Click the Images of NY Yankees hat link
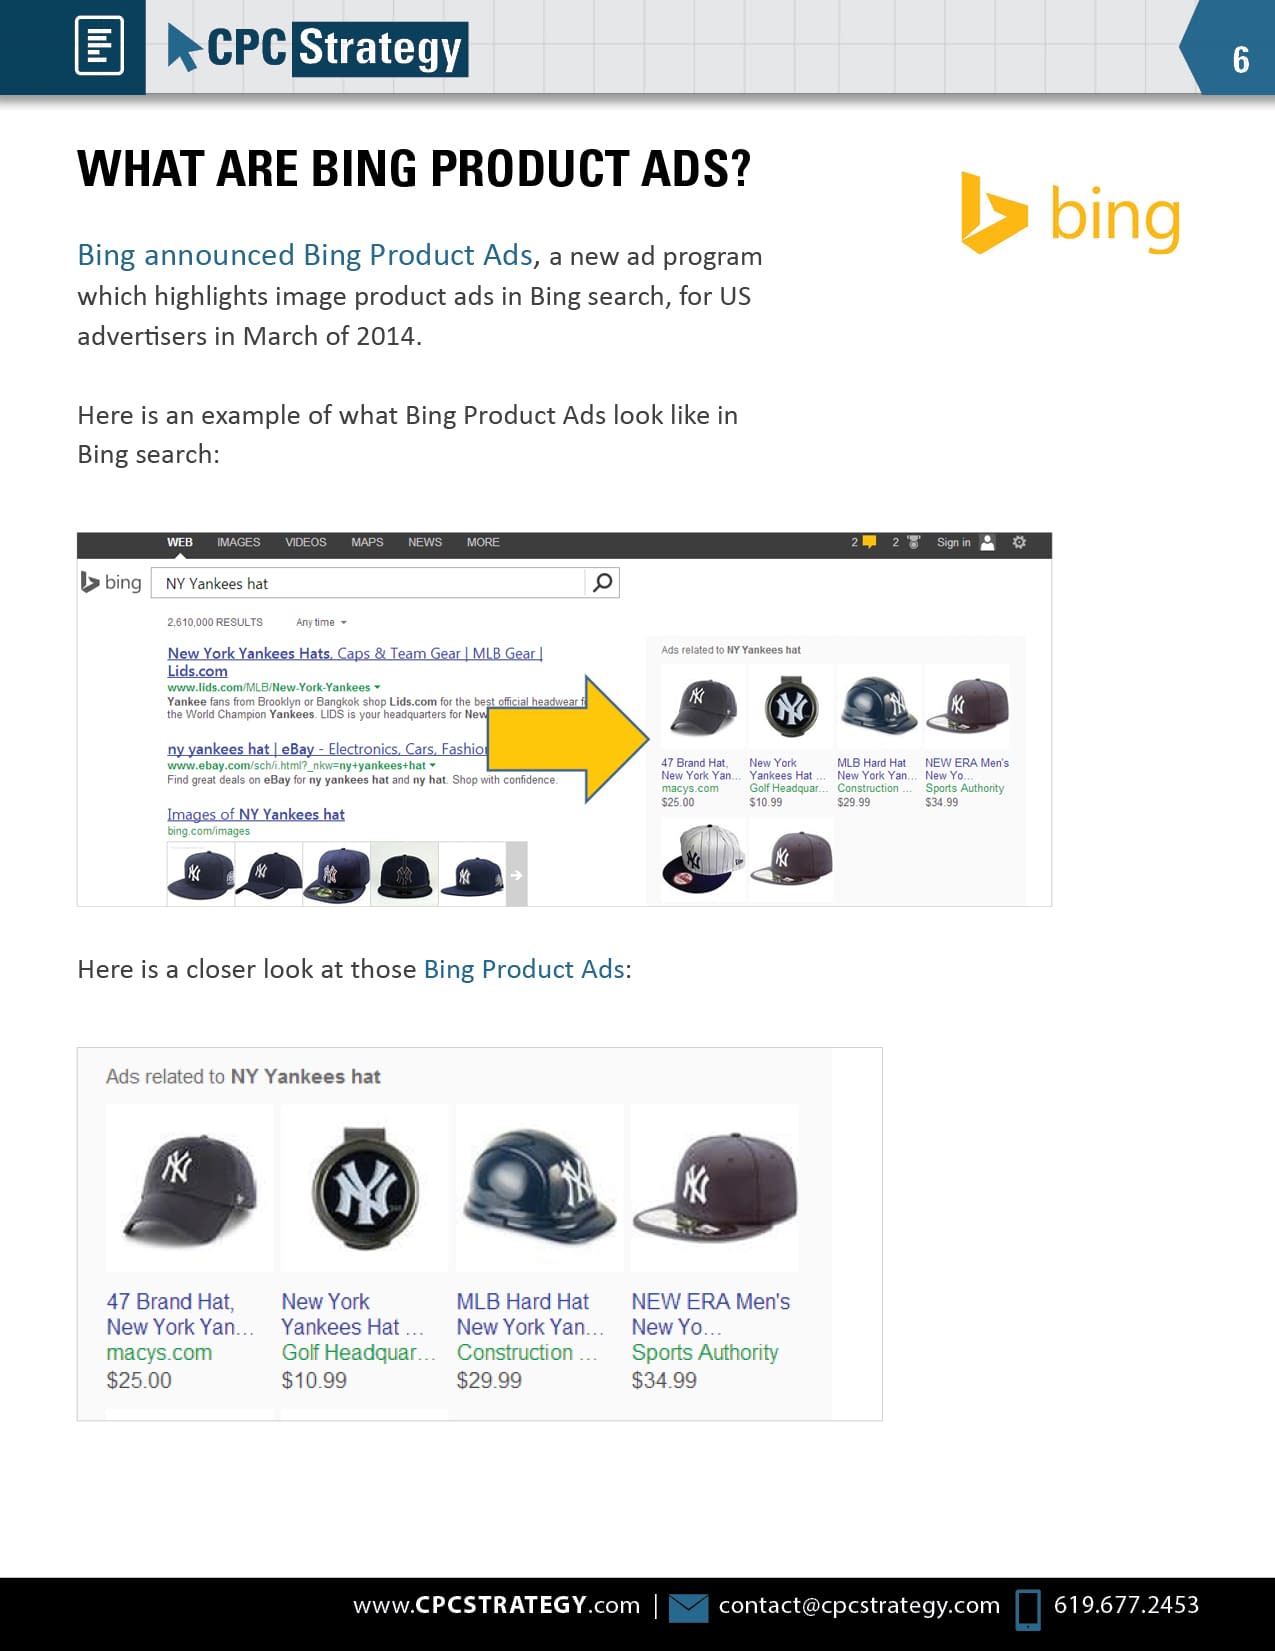 click(256, 814)
